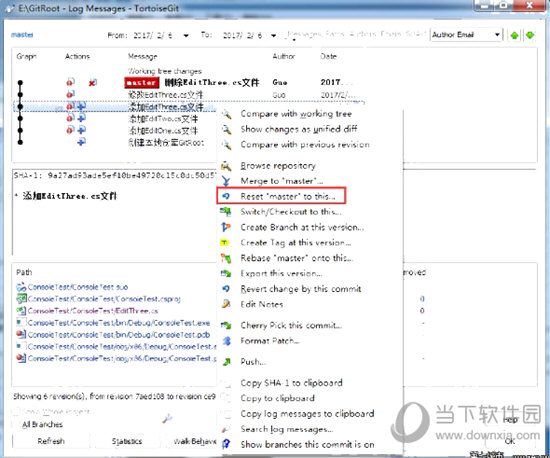Open the EditThree.cs file path

[x=93, y=311]
